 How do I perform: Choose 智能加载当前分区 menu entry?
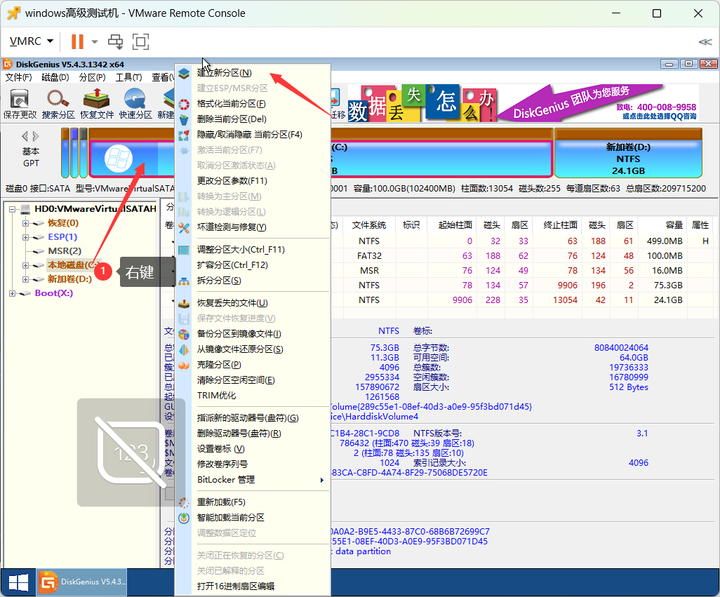click(x=253, y=518)
